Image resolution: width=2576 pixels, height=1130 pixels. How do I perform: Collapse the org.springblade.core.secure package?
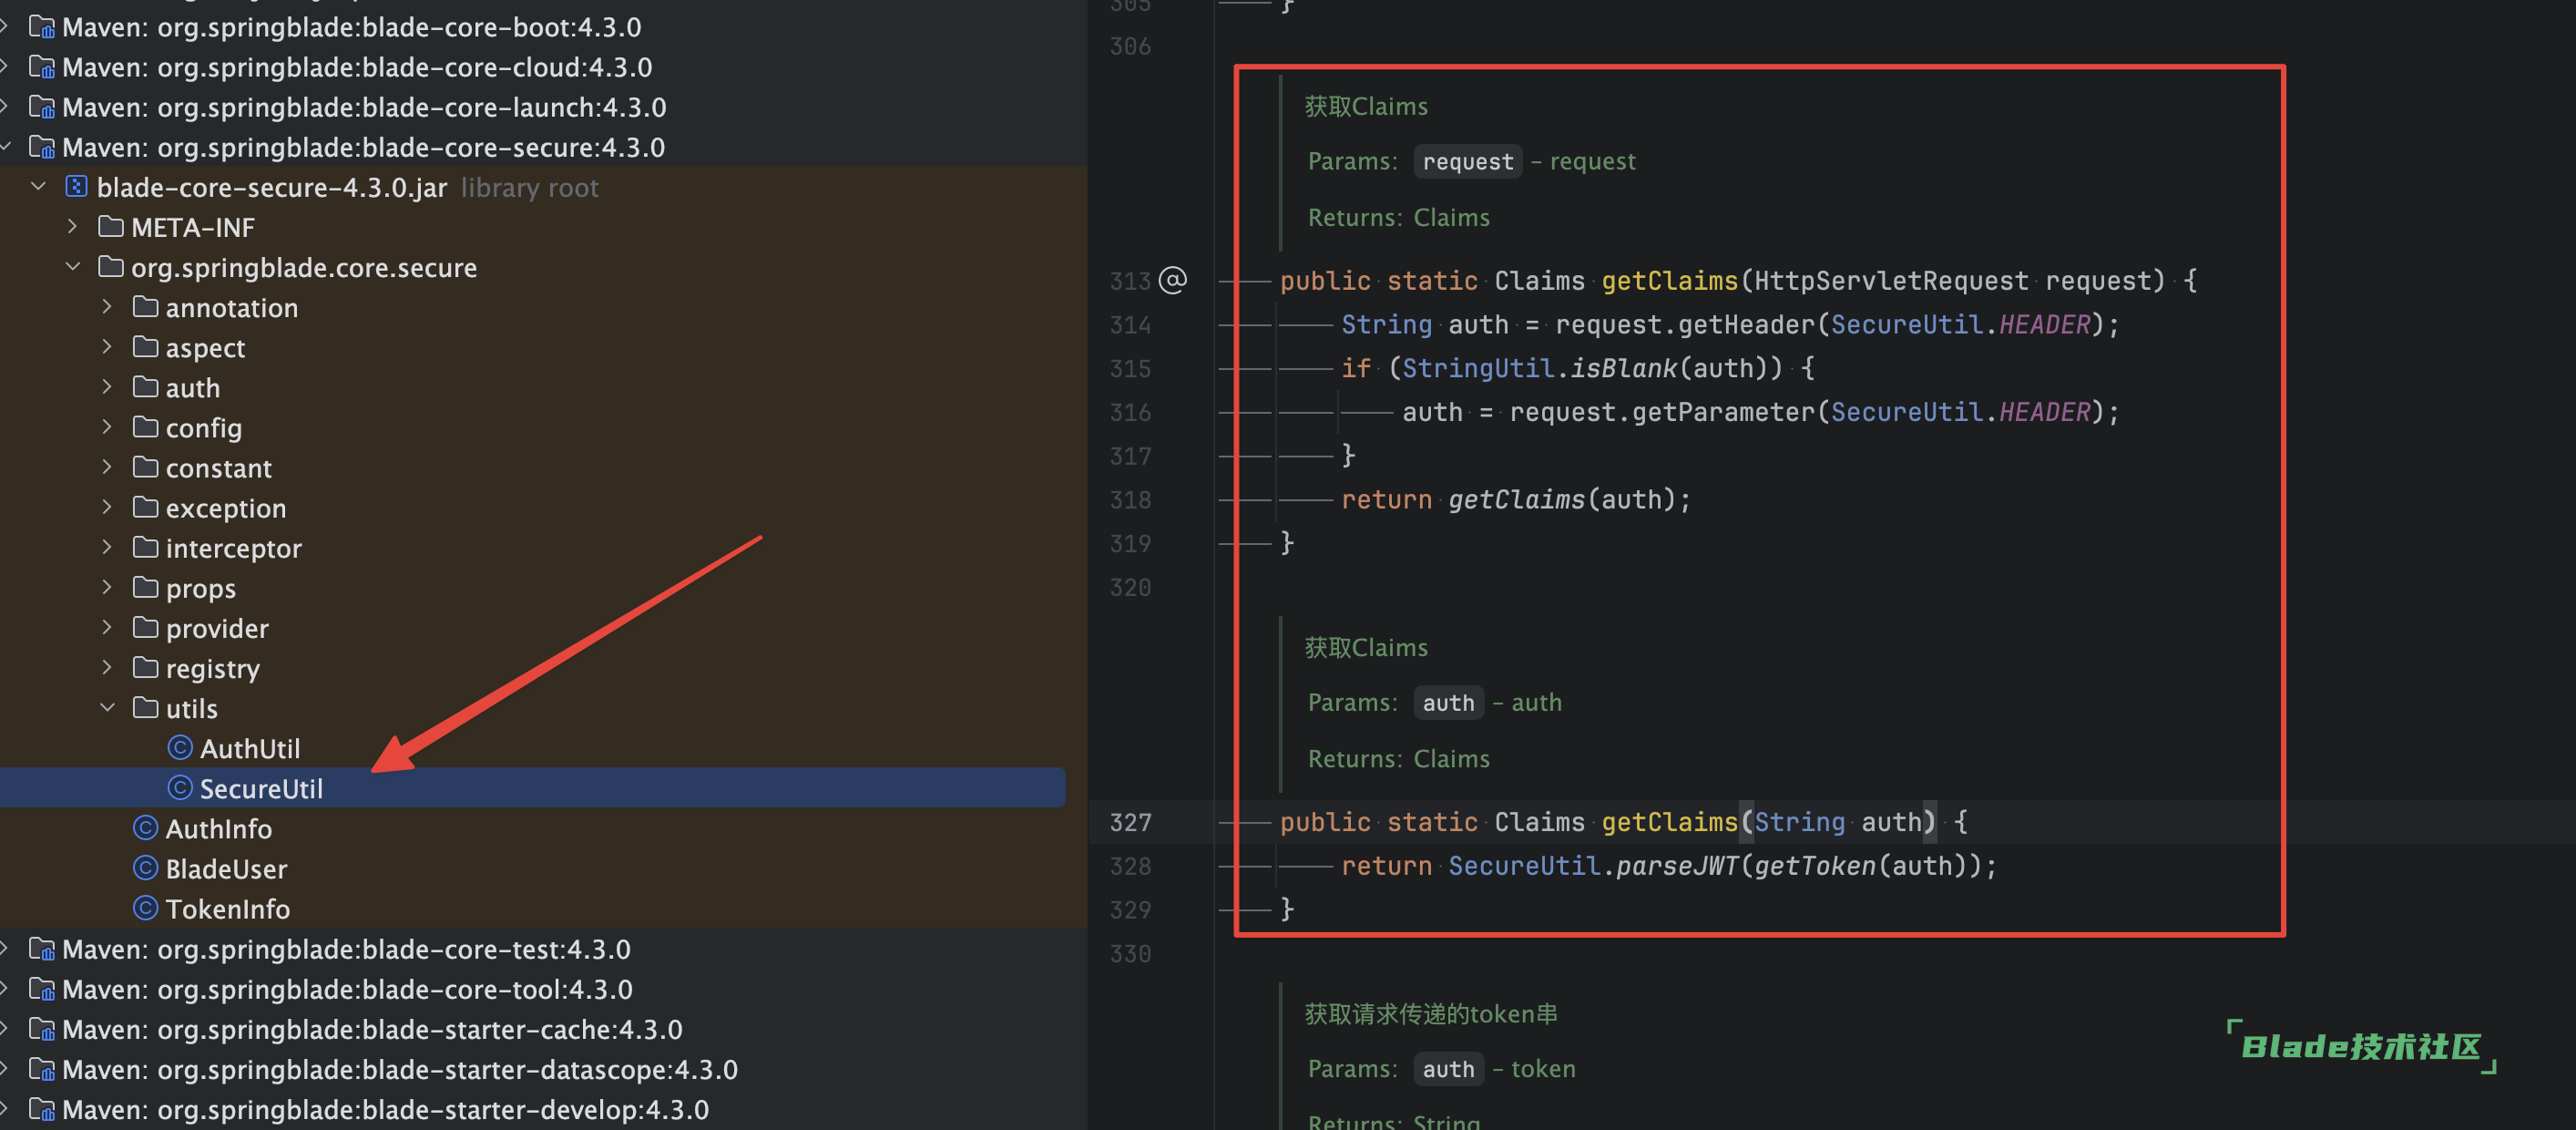(x=73, y=267)
